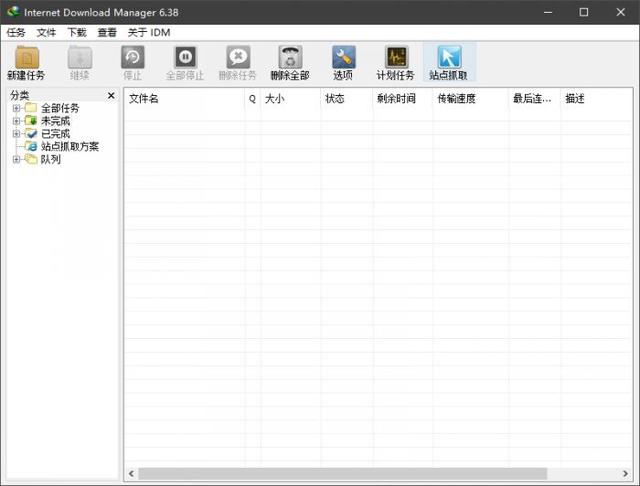
Task: Open the 任务 menu
Action: (x=16, y=32)
